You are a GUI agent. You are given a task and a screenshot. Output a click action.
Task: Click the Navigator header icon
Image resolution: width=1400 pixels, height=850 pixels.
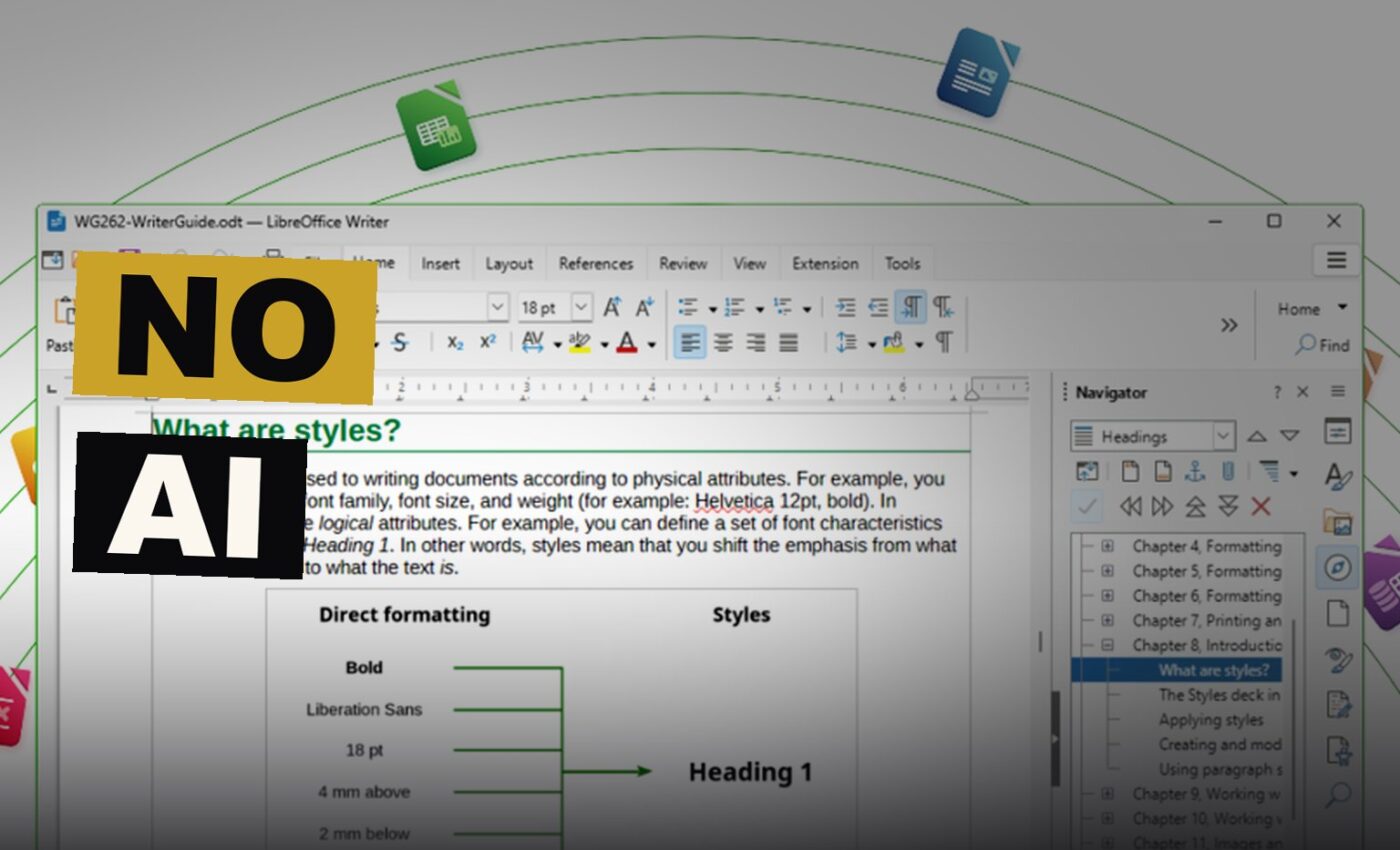[1130, 472]
